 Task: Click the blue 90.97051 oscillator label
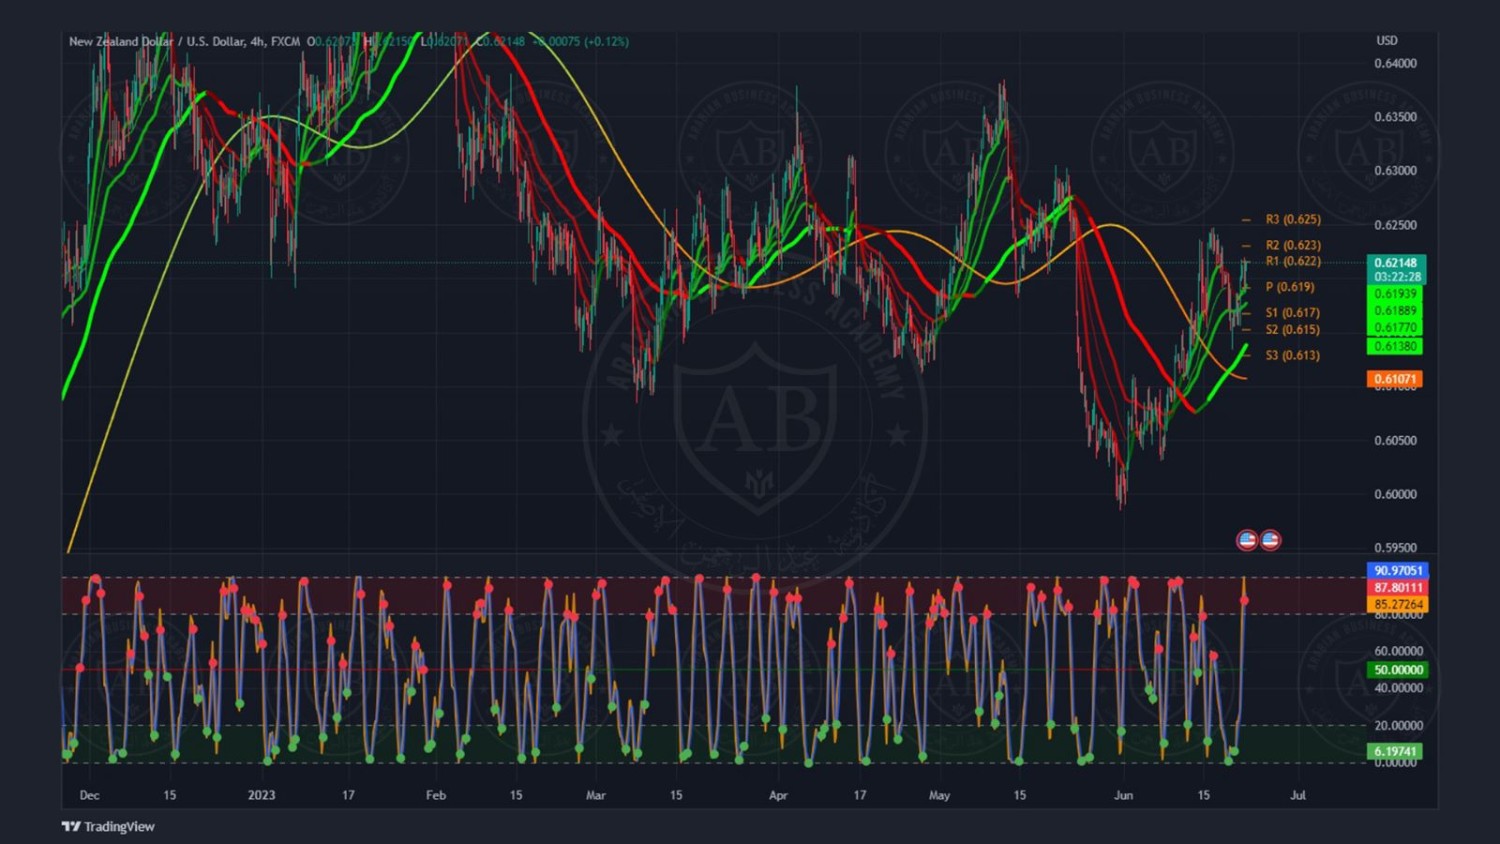(x=1397, y=570)
